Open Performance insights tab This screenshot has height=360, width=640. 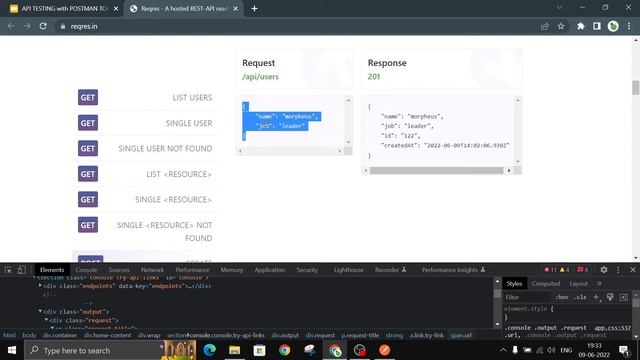[x=453, y=270]
